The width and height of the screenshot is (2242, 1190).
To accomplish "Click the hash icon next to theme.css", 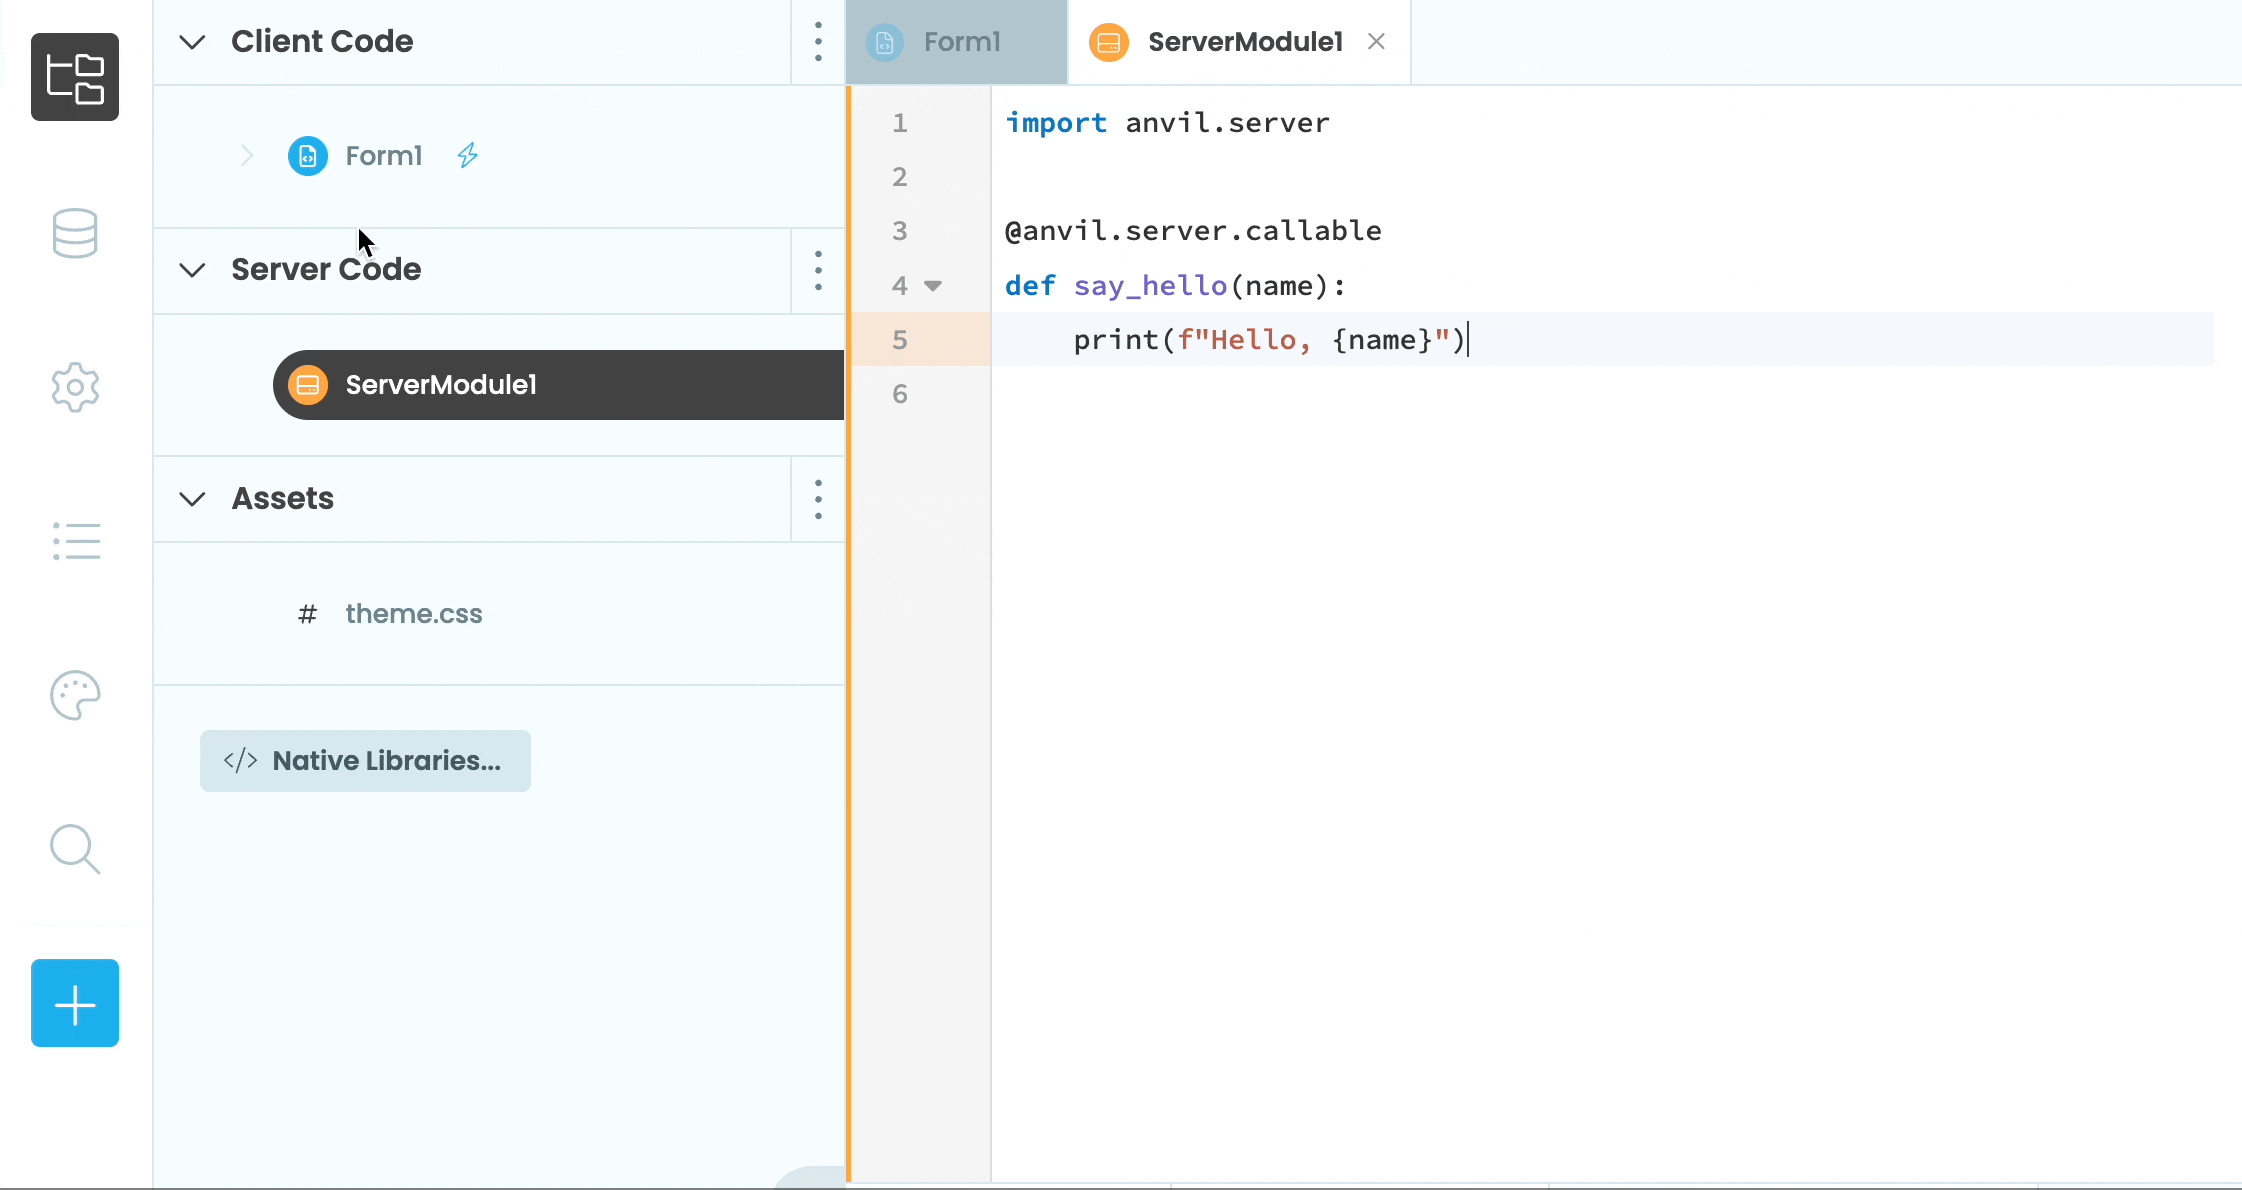I will tap(307, 614).
